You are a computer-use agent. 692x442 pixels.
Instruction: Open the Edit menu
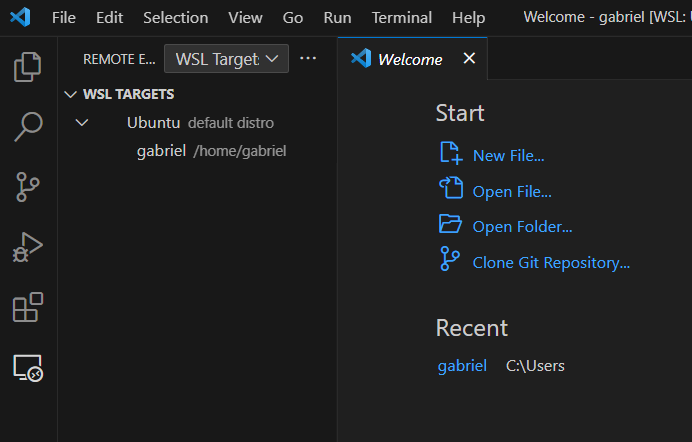pos(109,18)
